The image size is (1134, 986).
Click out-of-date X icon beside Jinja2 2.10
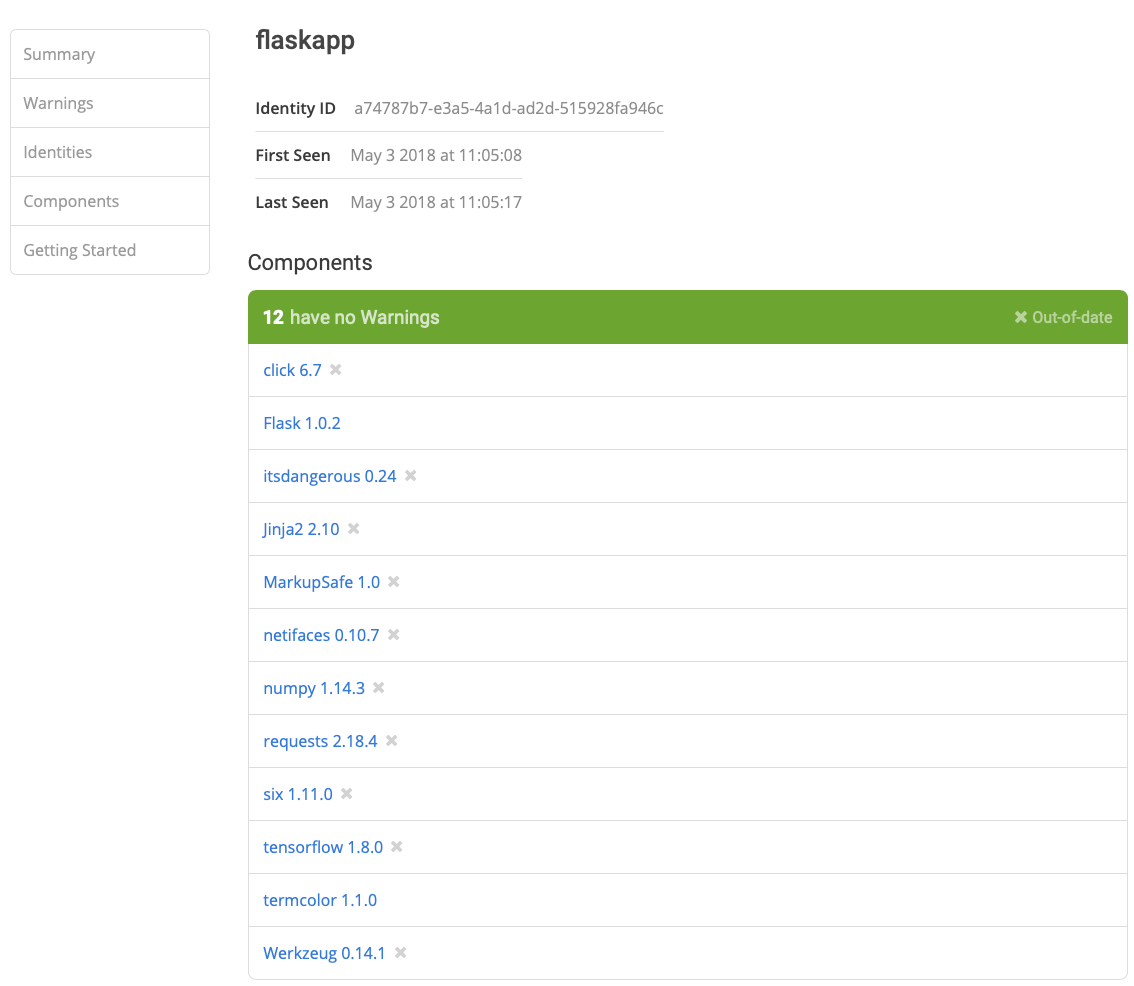click(x=354, y=529)
